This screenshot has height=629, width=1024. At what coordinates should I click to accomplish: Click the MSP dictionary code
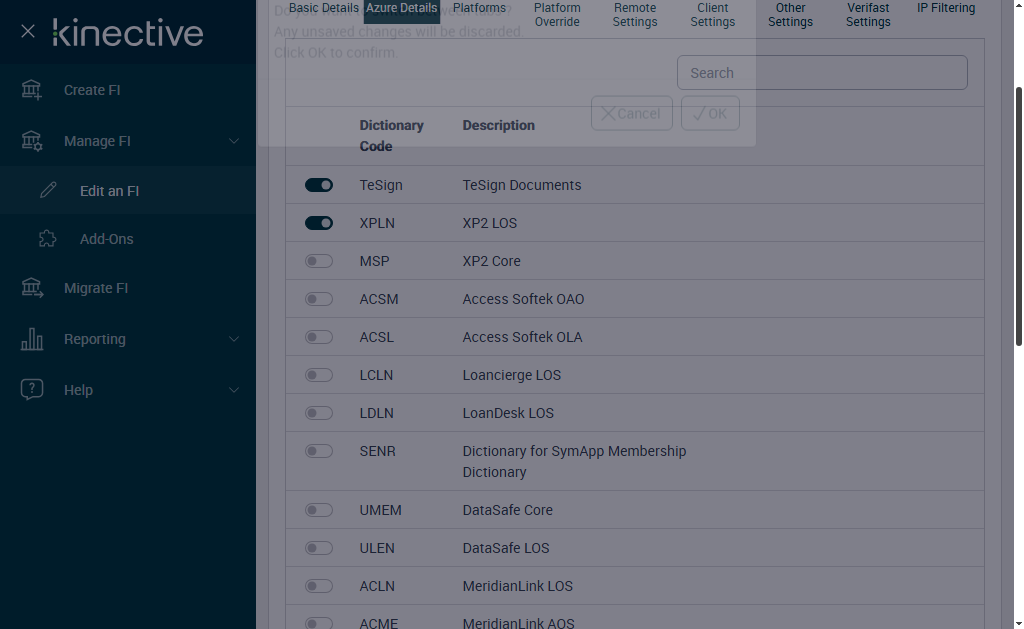click(x=374, y=261)
